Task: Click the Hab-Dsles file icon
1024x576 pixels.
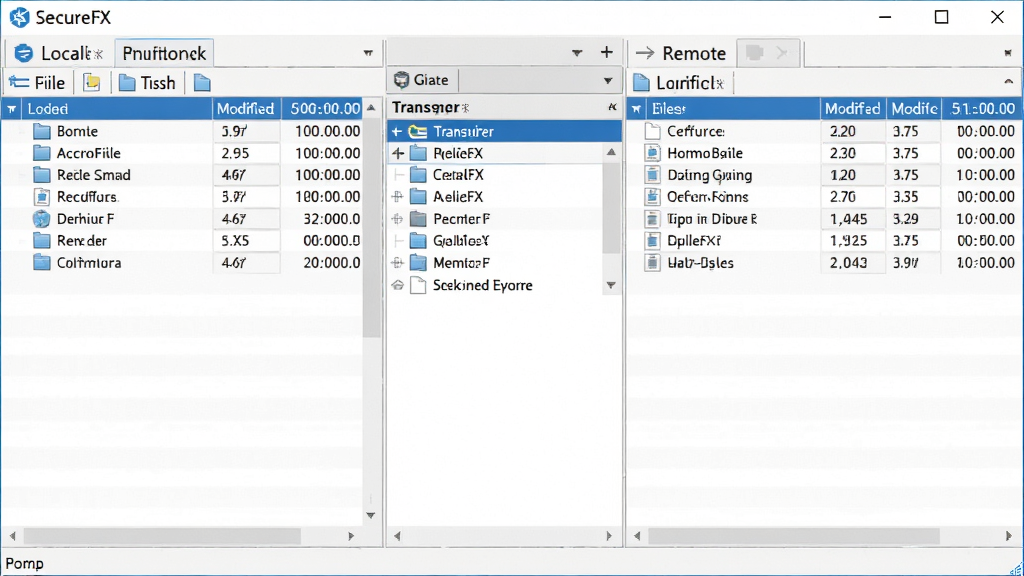Action: [x=652, y=263]
